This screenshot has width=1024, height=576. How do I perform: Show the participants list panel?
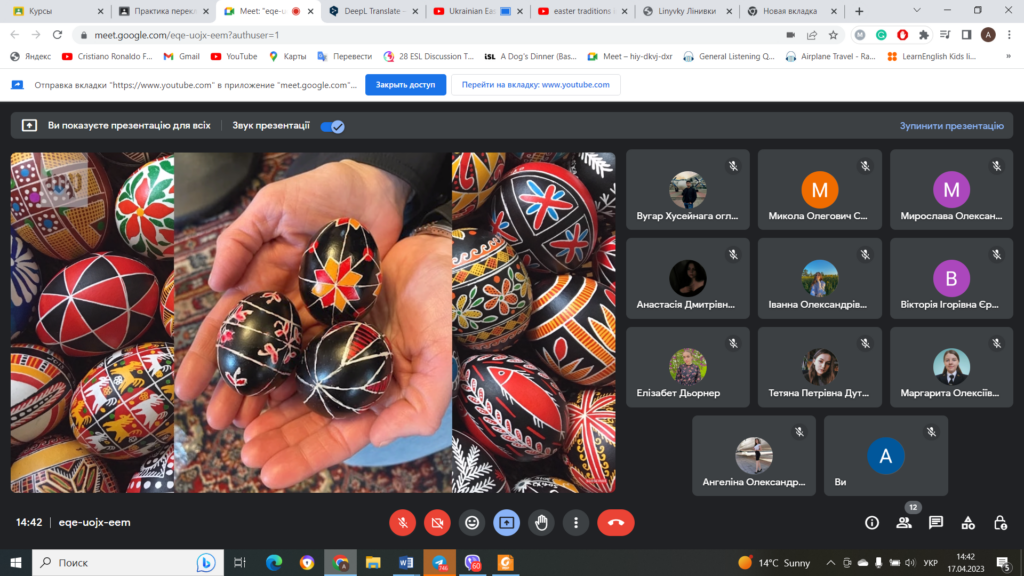[903, 522]
